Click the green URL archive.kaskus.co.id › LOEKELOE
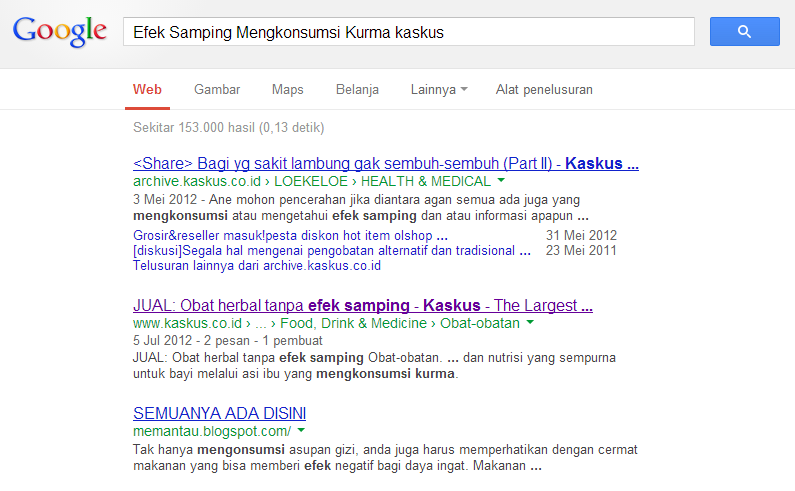 coord(312,181)
